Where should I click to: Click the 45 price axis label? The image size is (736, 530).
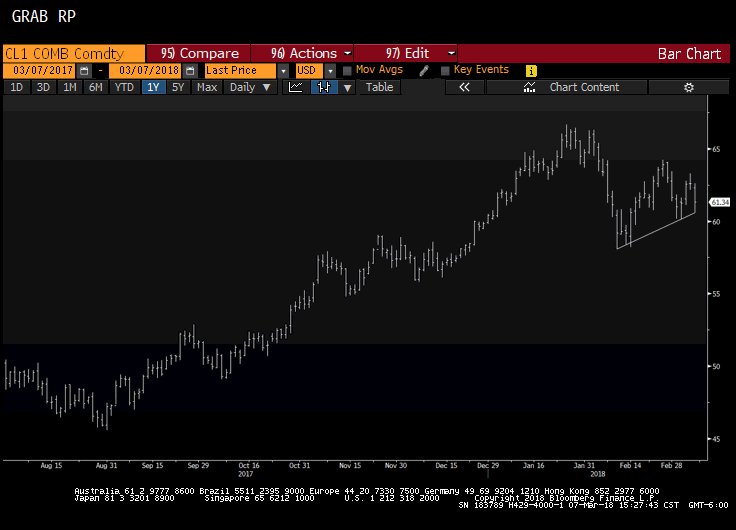click(x=716, y=439)
